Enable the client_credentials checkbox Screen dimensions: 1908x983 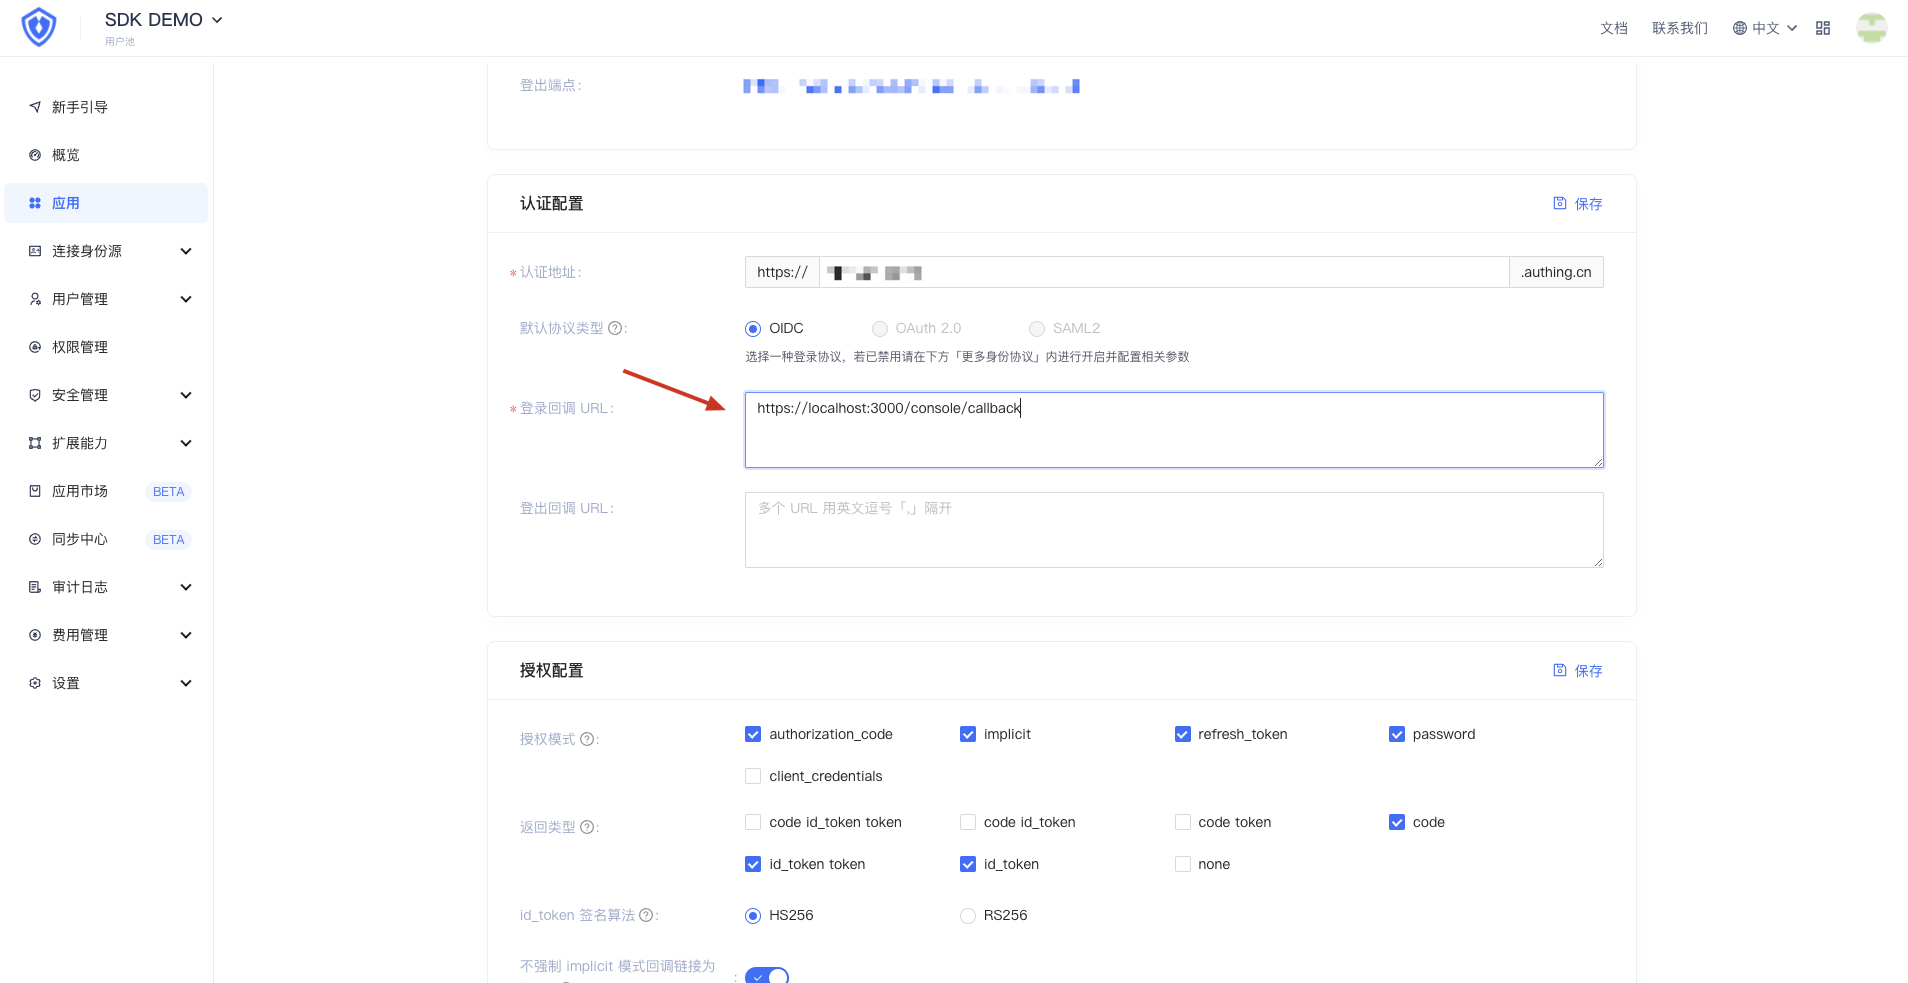pyautogui.click(x=753, y=776)
